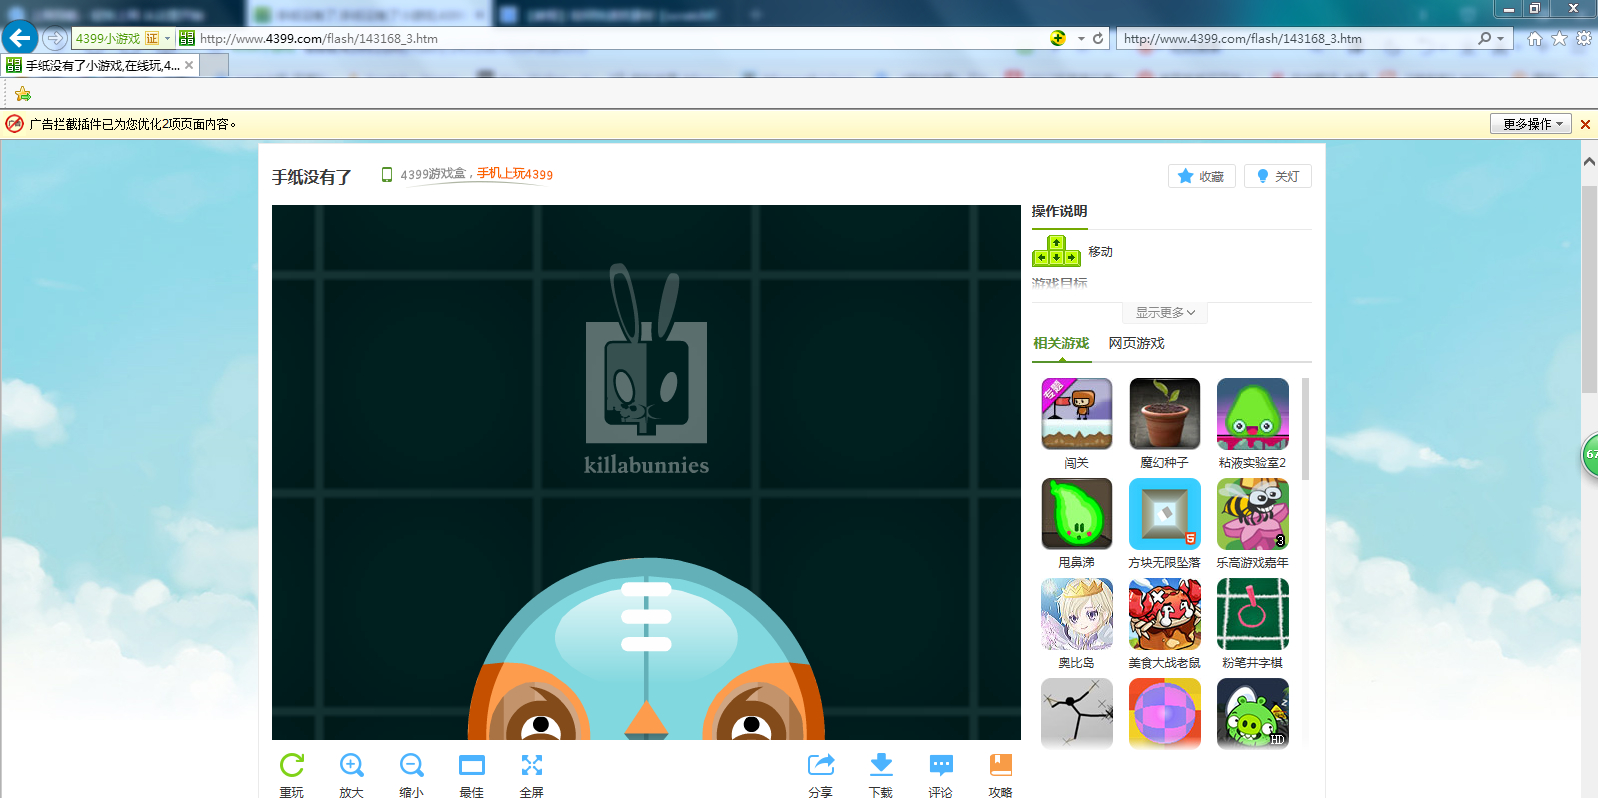
Task: Close the 手纸没有了 browser tab
Action: (x=189, y=65)
